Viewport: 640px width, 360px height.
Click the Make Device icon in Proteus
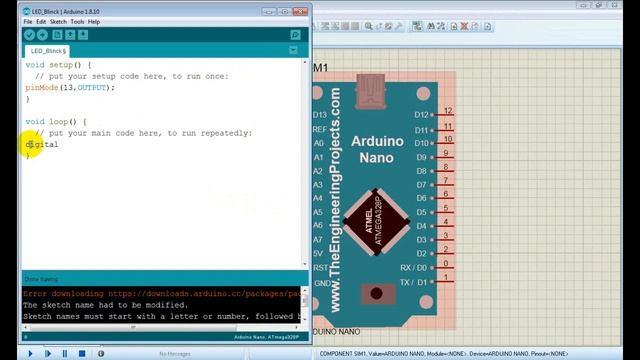click(x=379, y=27)
